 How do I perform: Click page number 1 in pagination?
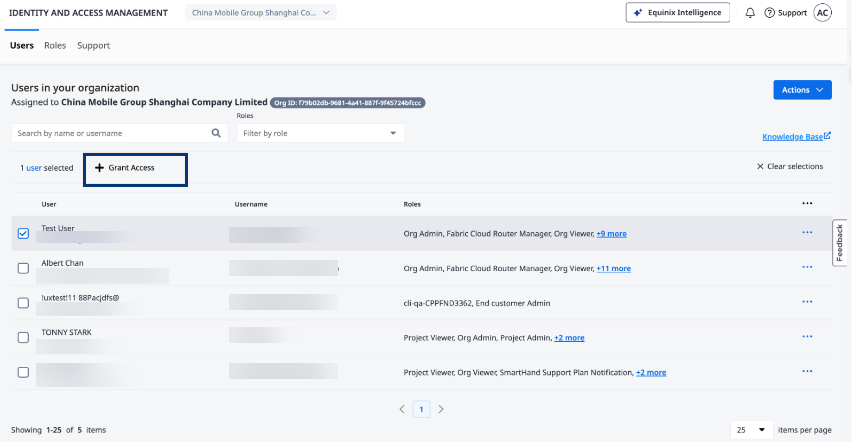coord(422,409)
